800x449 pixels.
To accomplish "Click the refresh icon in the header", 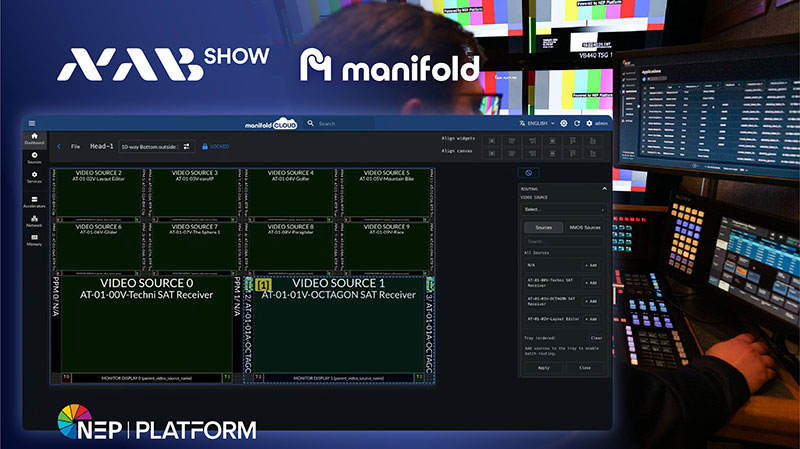I will click(577, 123).
